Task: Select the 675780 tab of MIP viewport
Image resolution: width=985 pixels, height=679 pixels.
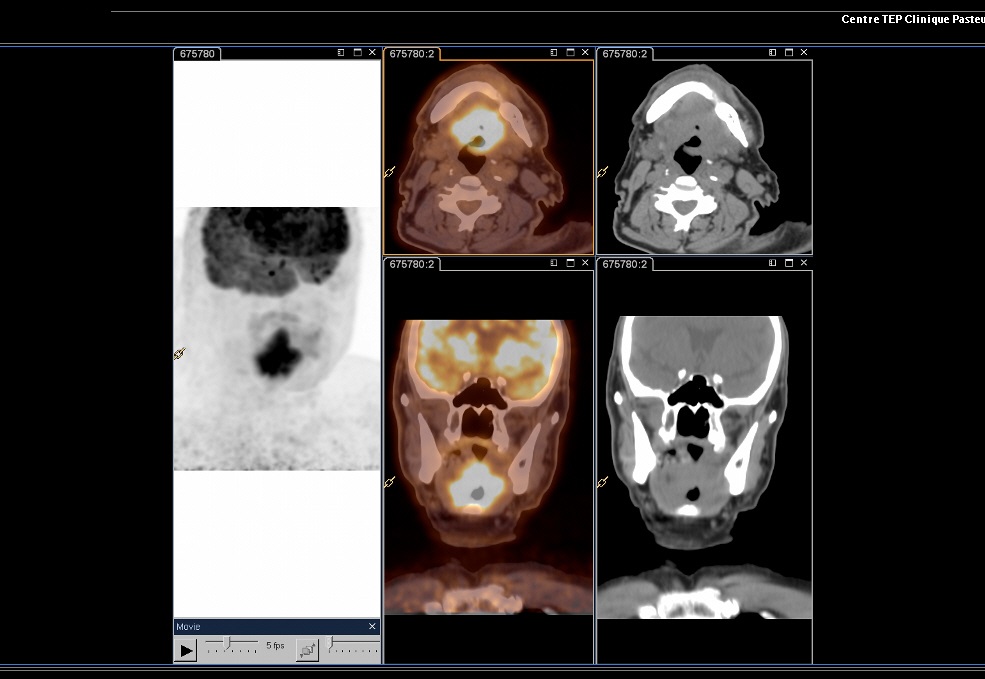Action: (197, 54)
